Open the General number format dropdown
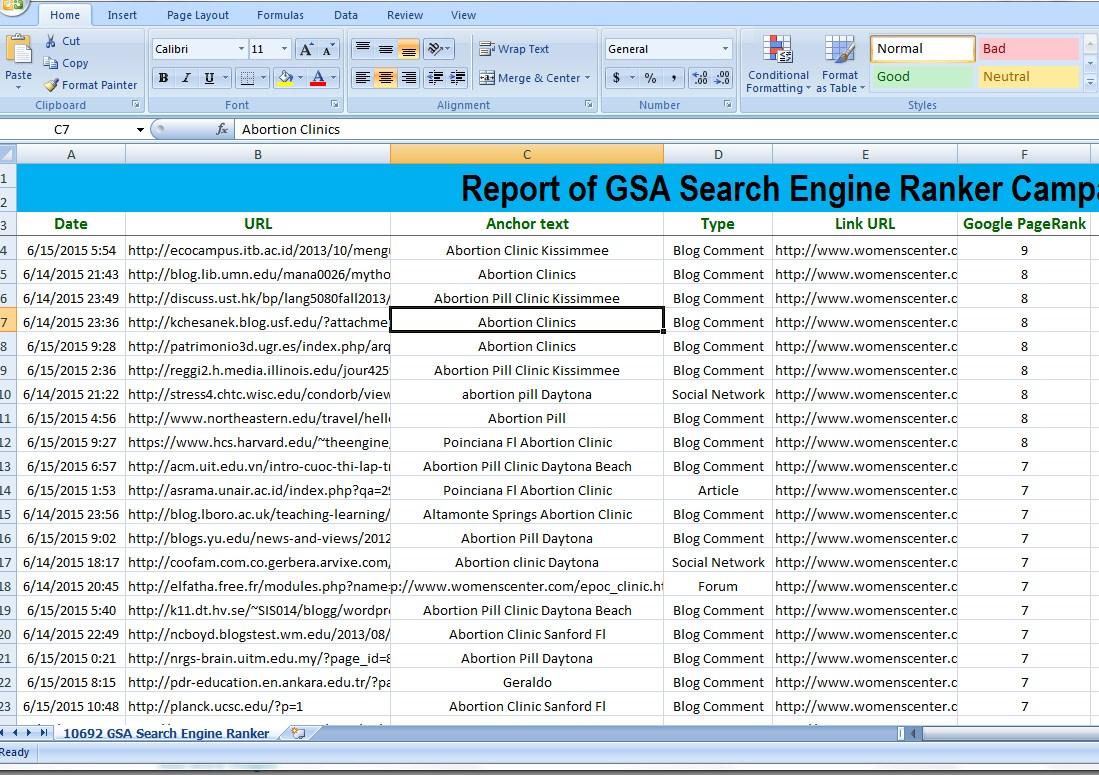 pyautogui.click(x=724, y=48)
